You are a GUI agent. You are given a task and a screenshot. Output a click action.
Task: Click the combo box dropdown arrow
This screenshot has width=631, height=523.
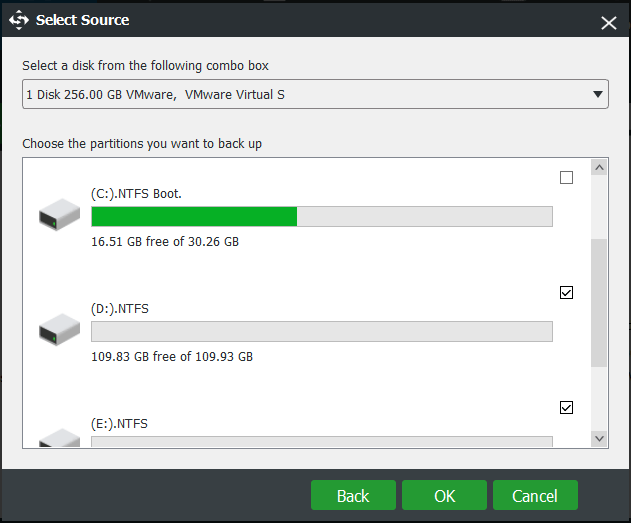coord(598,94)
